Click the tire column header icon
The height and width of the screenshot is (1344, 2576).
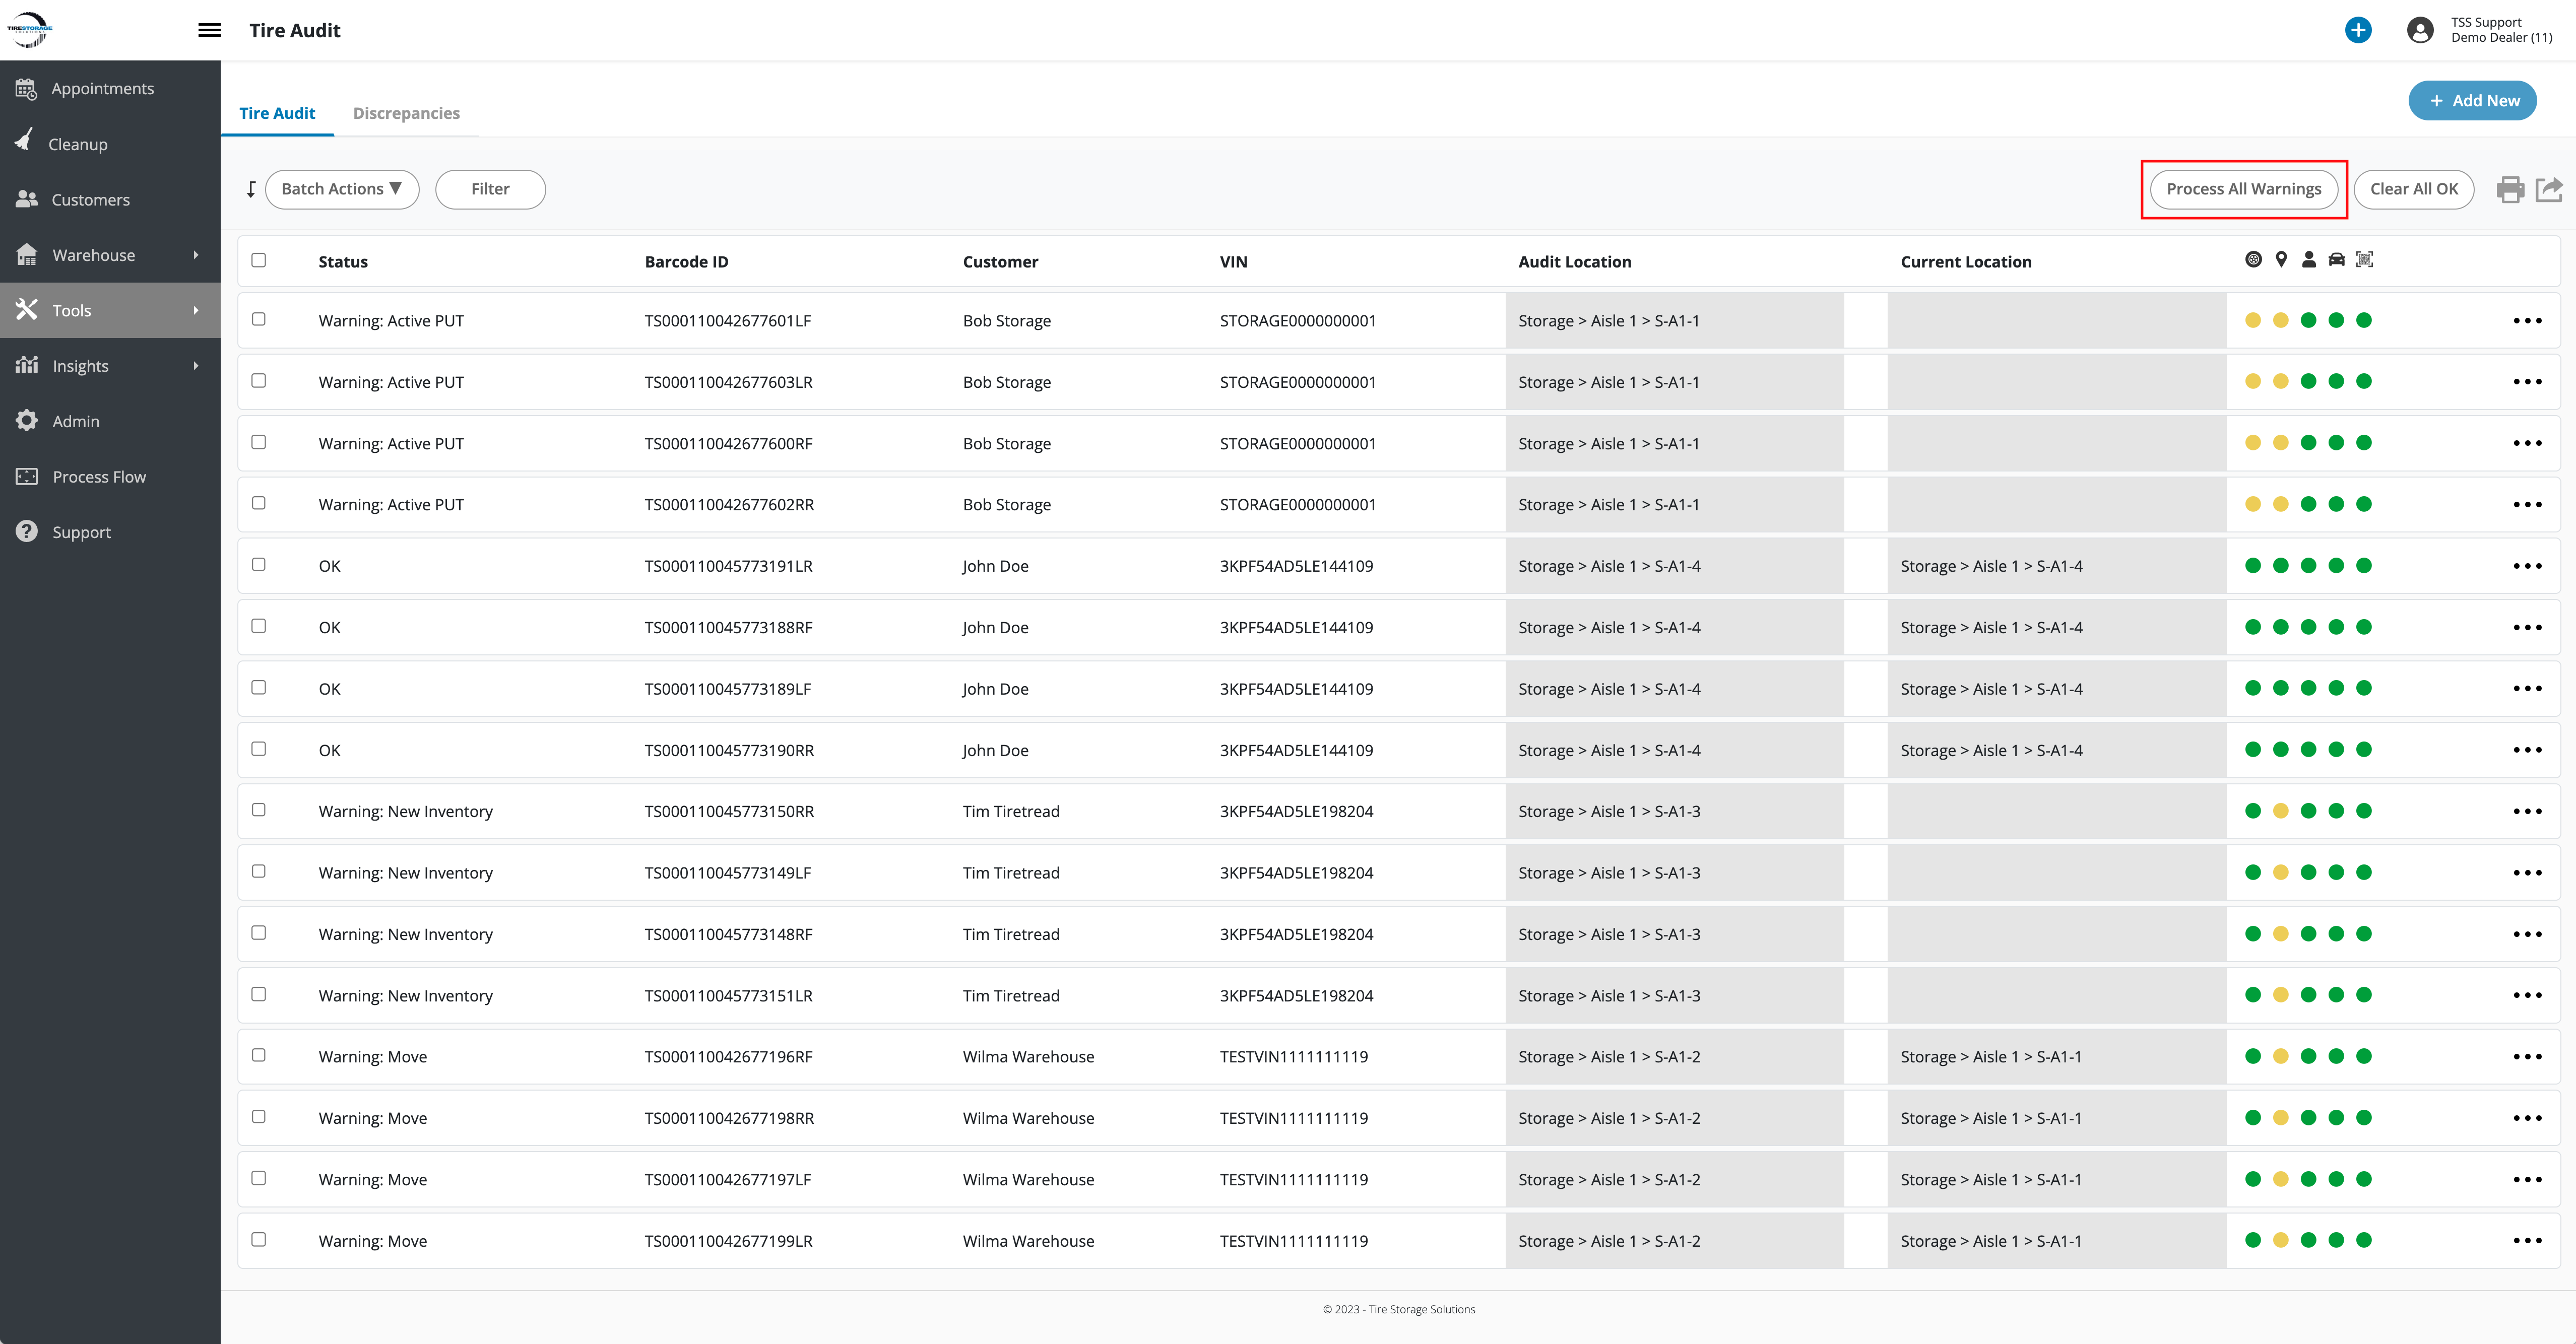tap(2253, 260)
